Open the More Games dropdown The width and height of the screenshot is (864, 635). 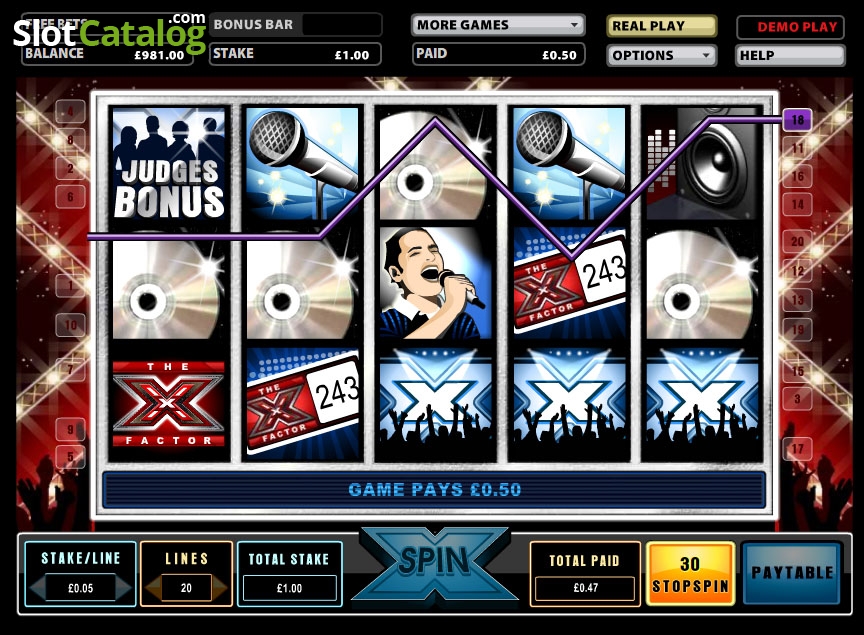(498, 25)
